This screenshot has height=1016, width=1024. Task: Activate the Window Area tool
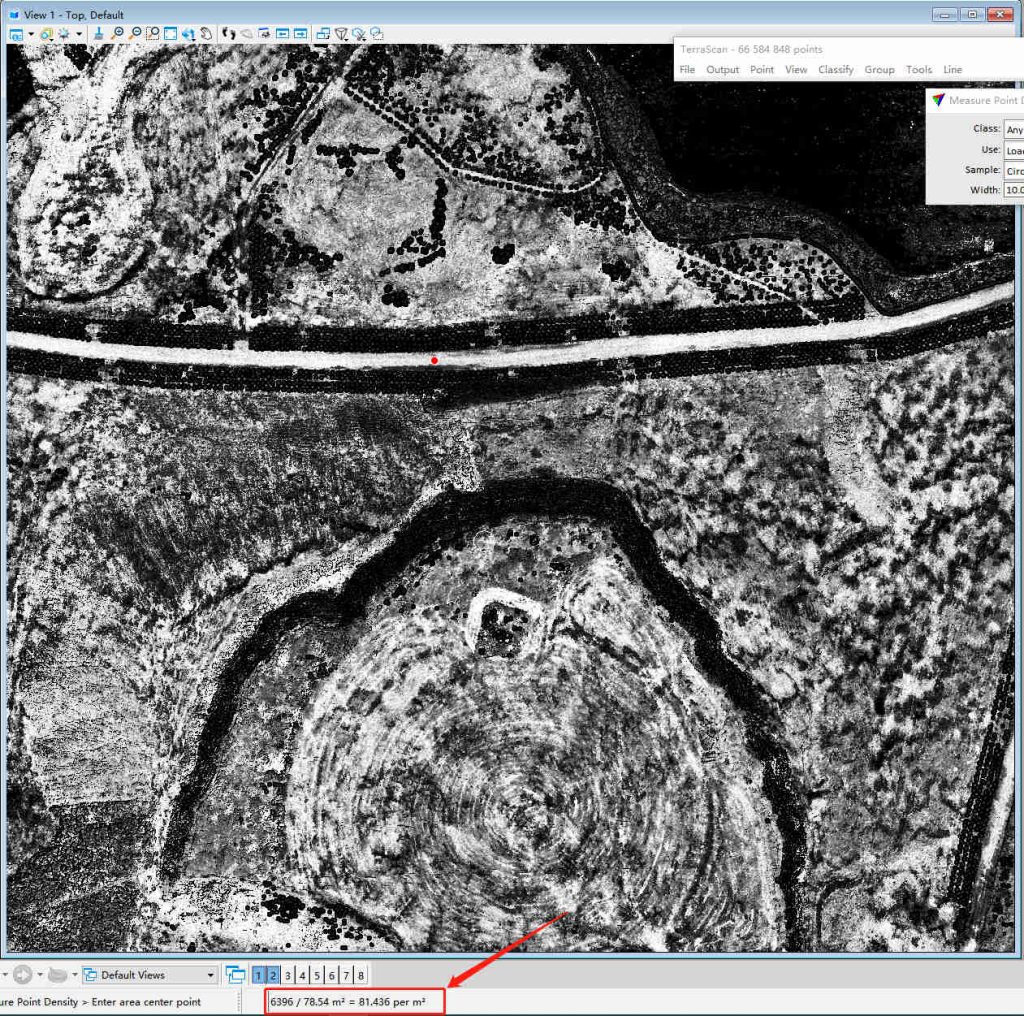coord(153,33)
